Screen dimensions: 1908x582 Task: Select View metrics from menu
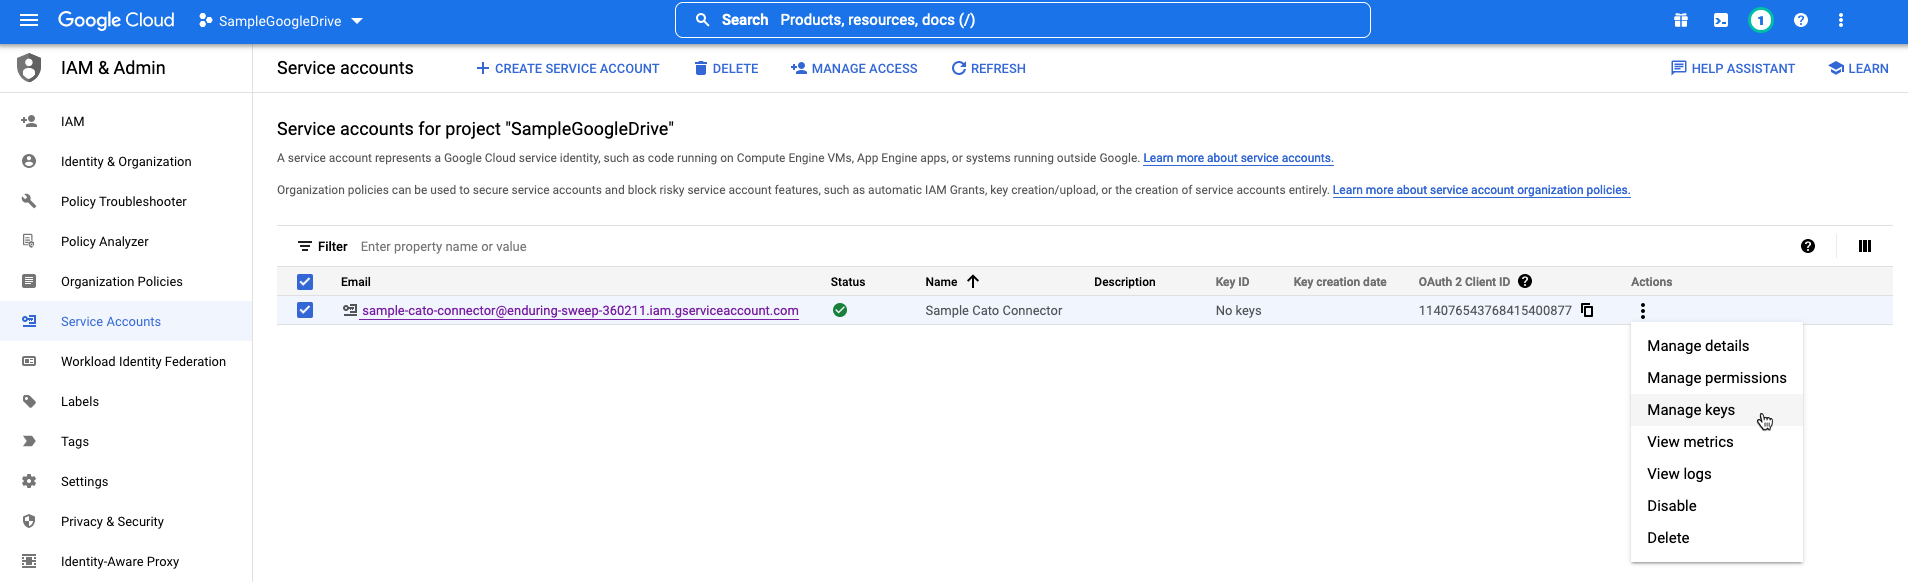click(x=1717, y=442)
